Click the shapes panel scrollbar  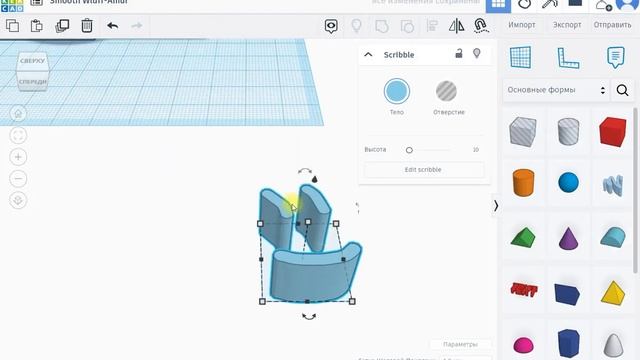[635, 190]
